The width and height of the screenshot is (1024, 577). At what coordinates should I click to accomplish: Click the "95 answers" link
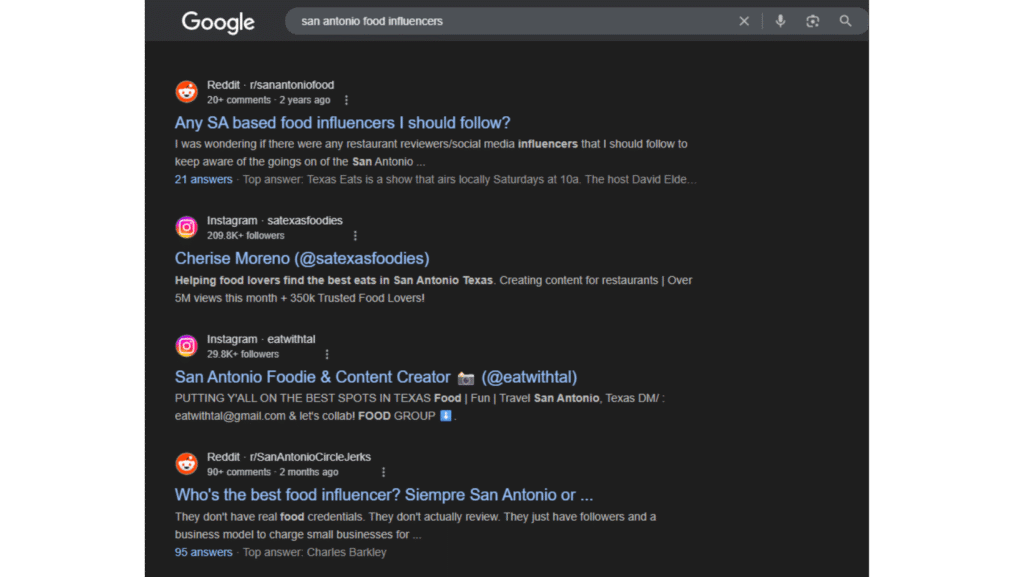(203, 552)
